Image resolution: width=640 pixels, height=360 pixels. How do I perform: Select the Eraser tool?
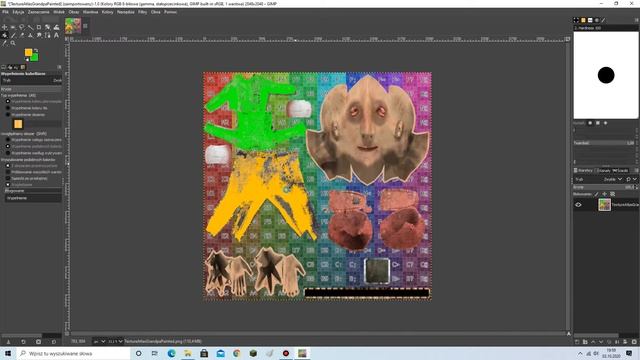22,36
